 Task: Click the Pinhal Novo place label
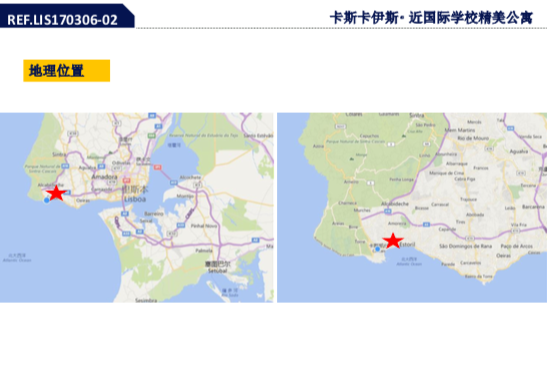pos(204,226)
